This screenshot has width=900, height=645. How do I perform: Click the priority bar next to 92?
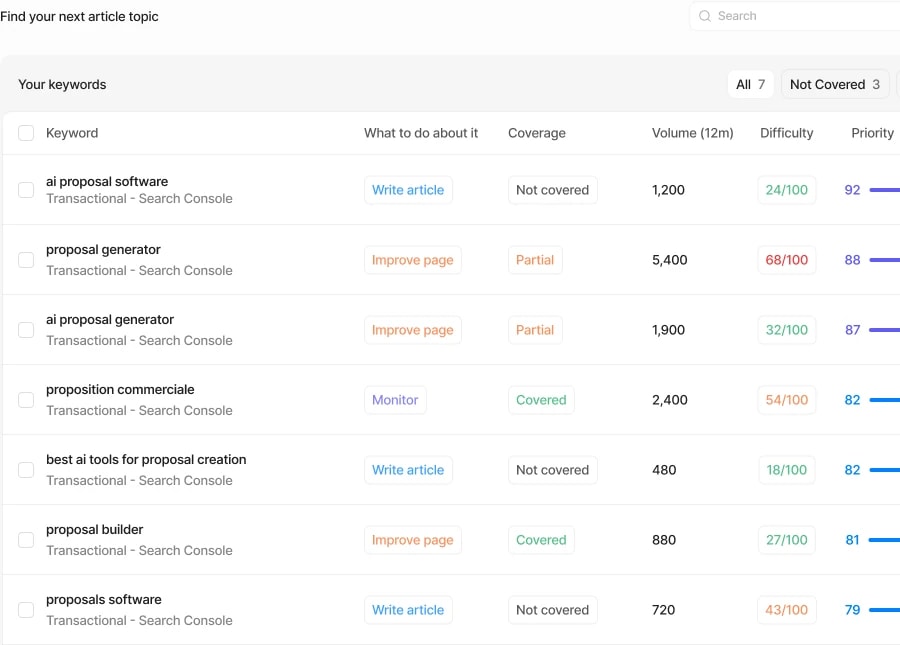click(x=885, y=190)
